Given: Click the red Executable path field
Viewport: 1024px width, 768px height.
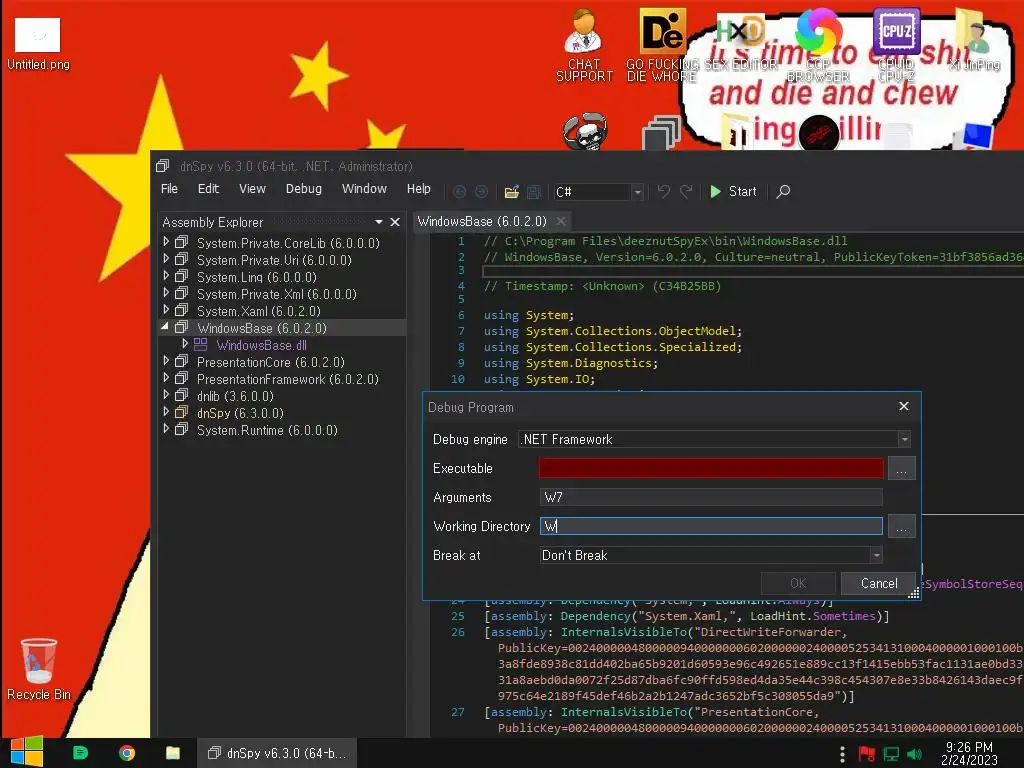Looking at the screenshot, I should [x=711, y=468].
